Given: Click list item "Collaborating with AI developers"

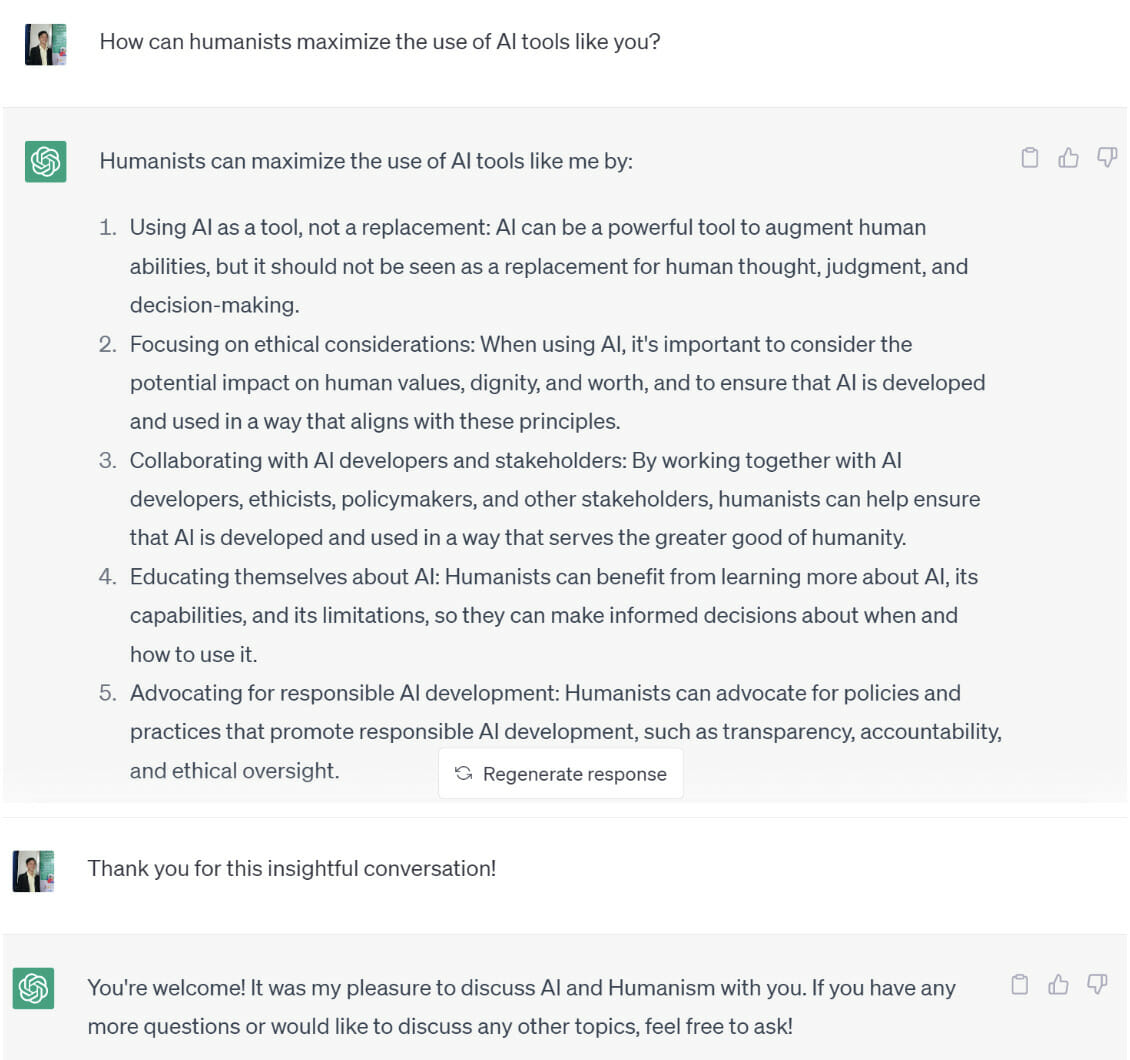Looking at the screenshot, I should [539, 499].
